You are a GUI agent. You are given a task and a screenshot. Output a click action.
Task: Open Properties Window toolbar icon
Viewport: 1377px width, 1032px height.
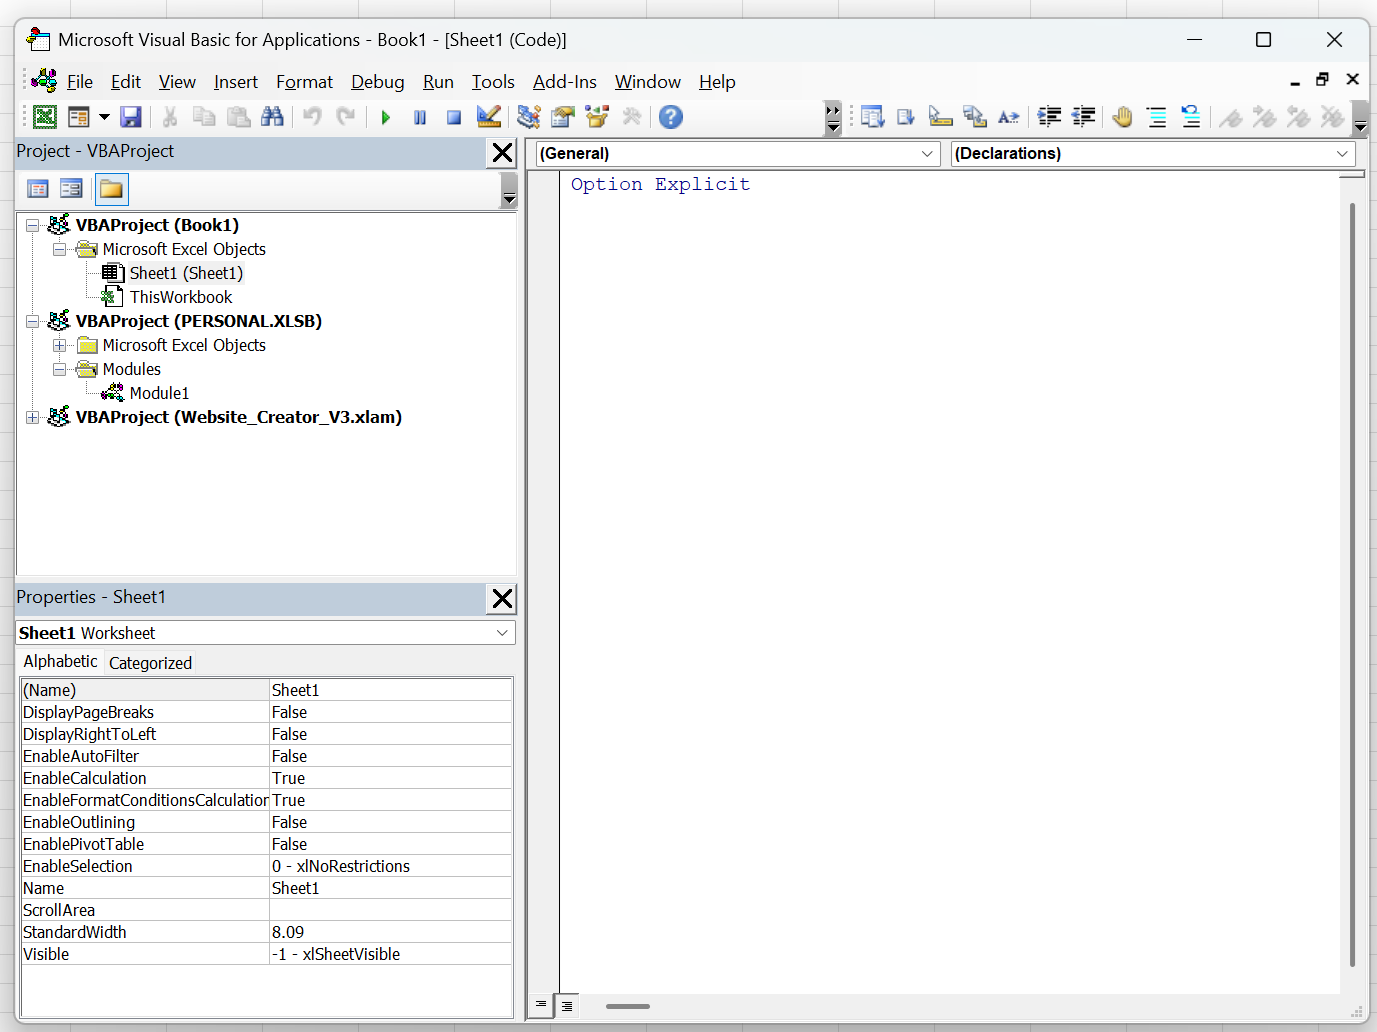coord(563,117)
